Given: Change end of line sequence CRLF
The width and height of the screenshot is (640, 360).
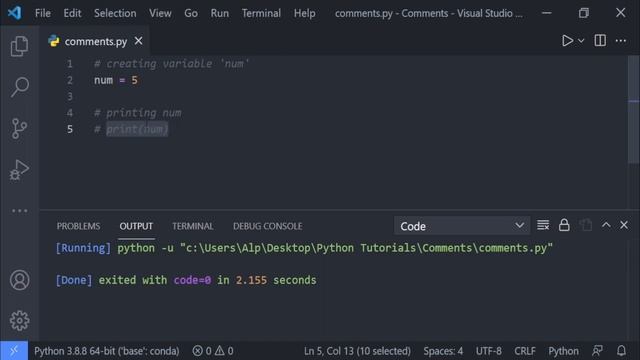Looking at the screenshot, I should click(x=525, y=351).
